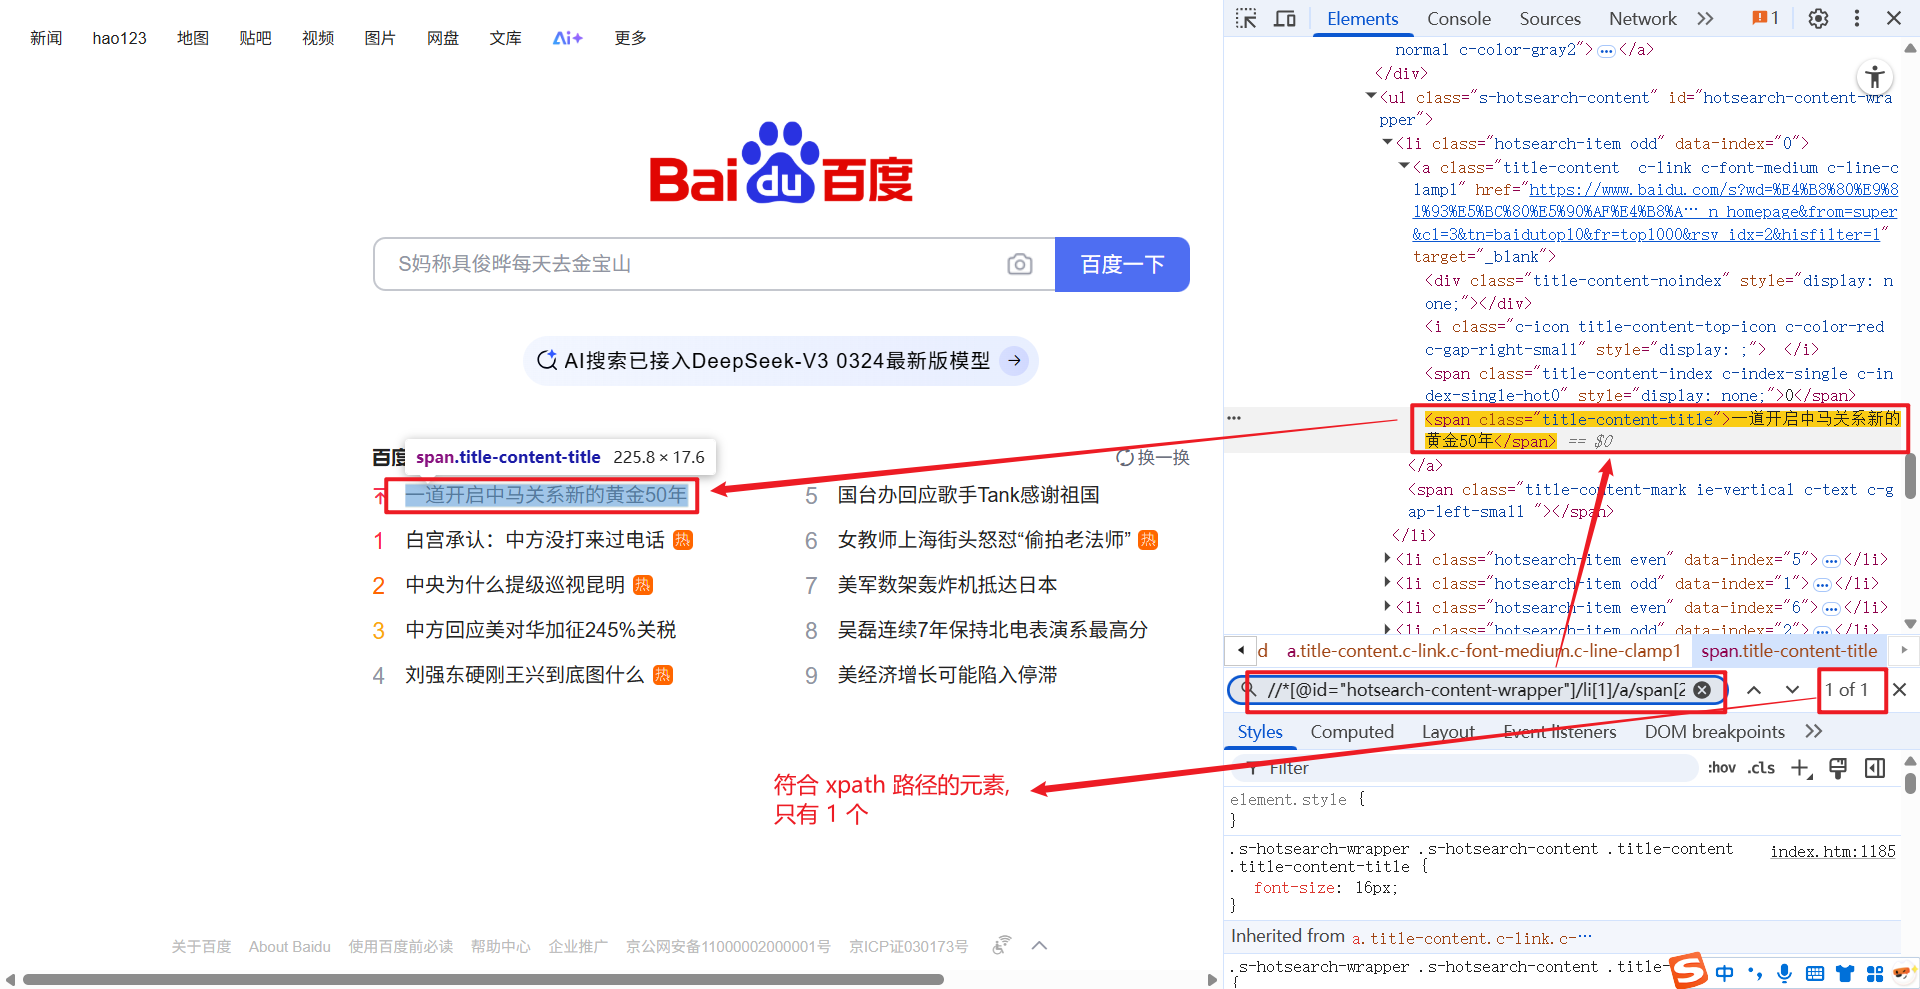Open the Computed styles tab

1352,732
